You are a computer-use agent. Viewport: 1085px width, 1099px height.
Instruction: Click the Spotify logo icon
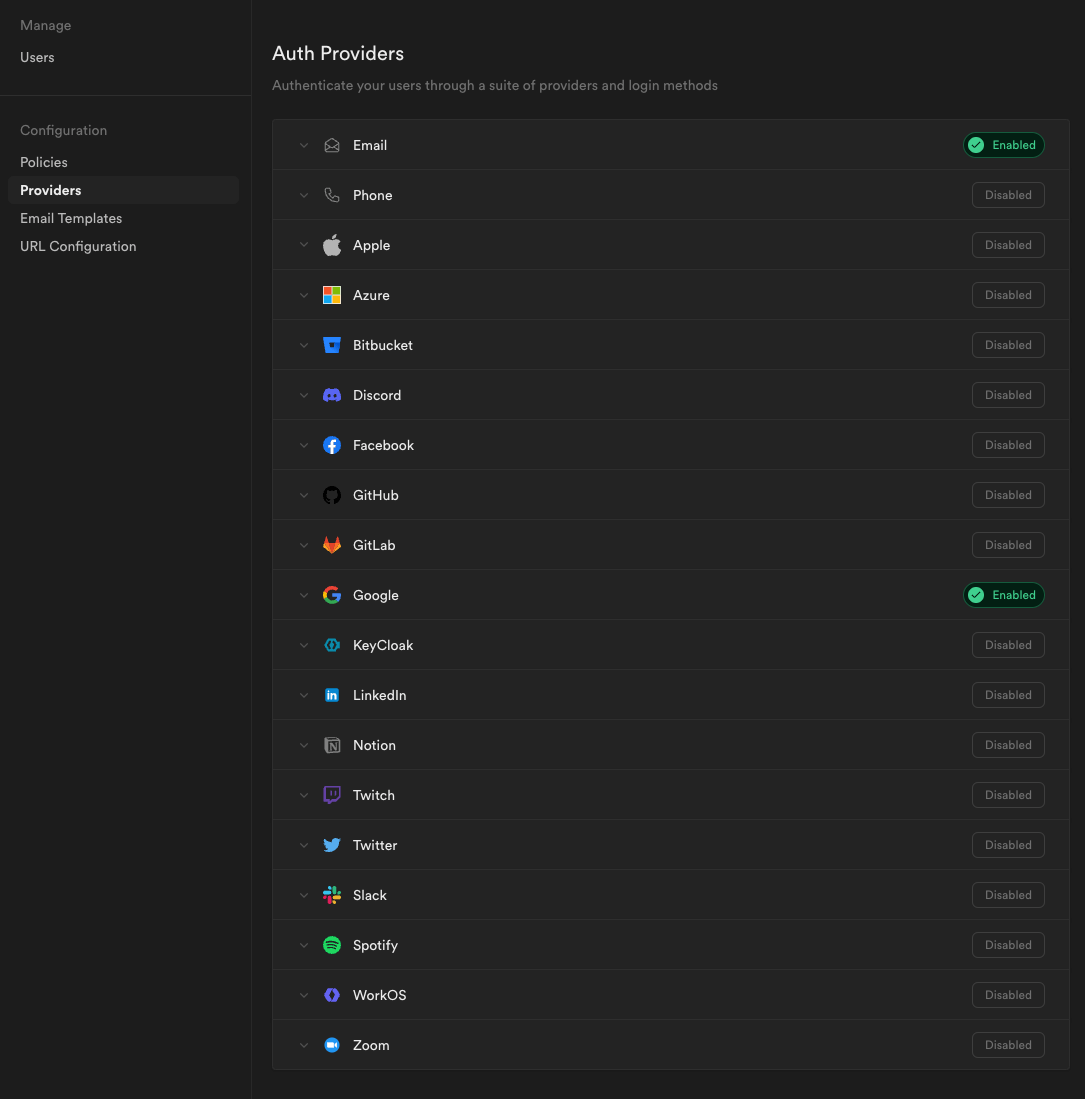(332, 946)
